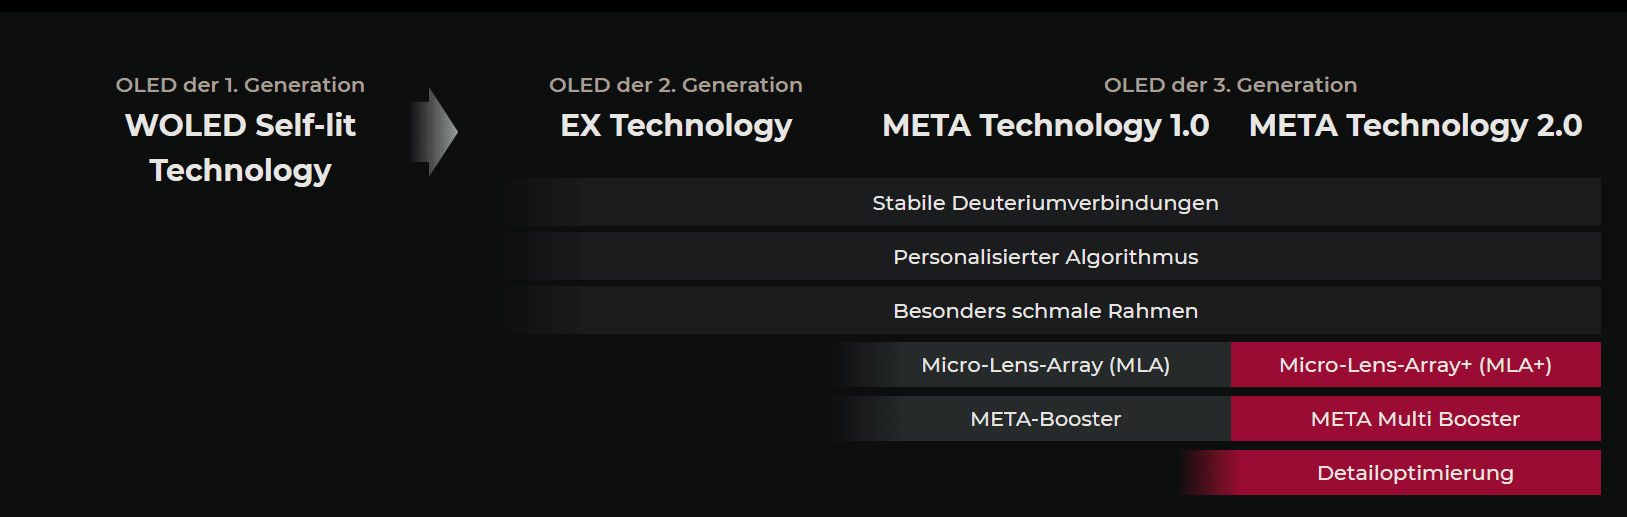This screenshot has width=1627, height=517.
Task: Click the grey Micro-Lens-Array (MLA) bar
Action: click(x=1031, y=364)
